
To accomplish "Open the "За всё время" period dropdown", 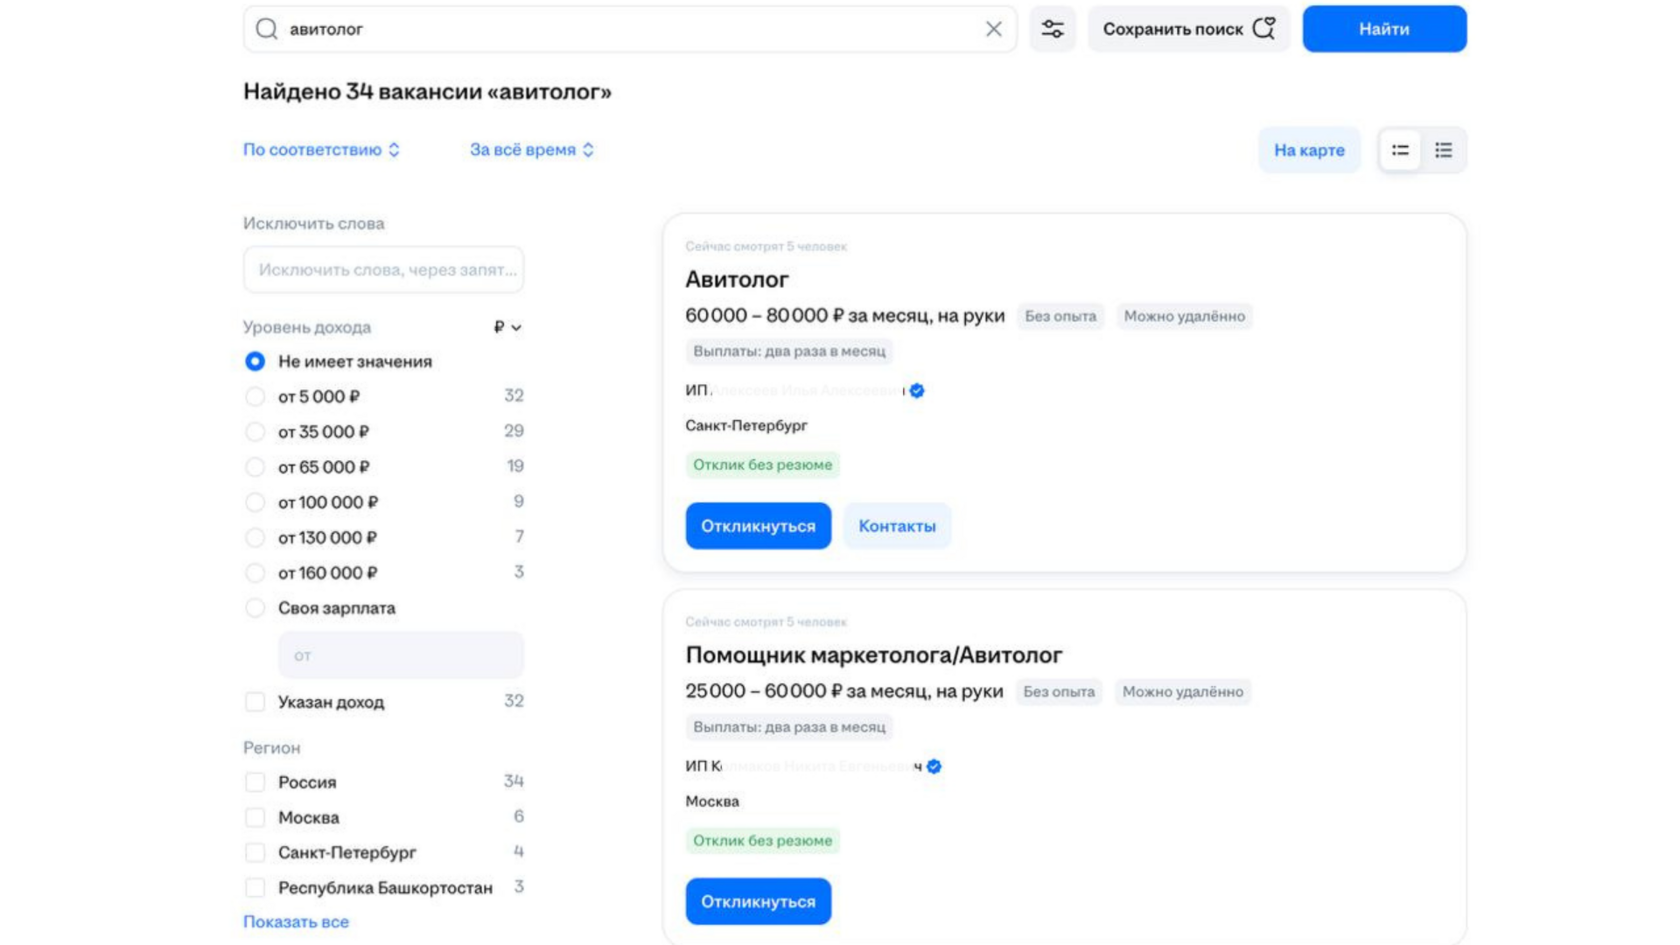I will [531, 150].
